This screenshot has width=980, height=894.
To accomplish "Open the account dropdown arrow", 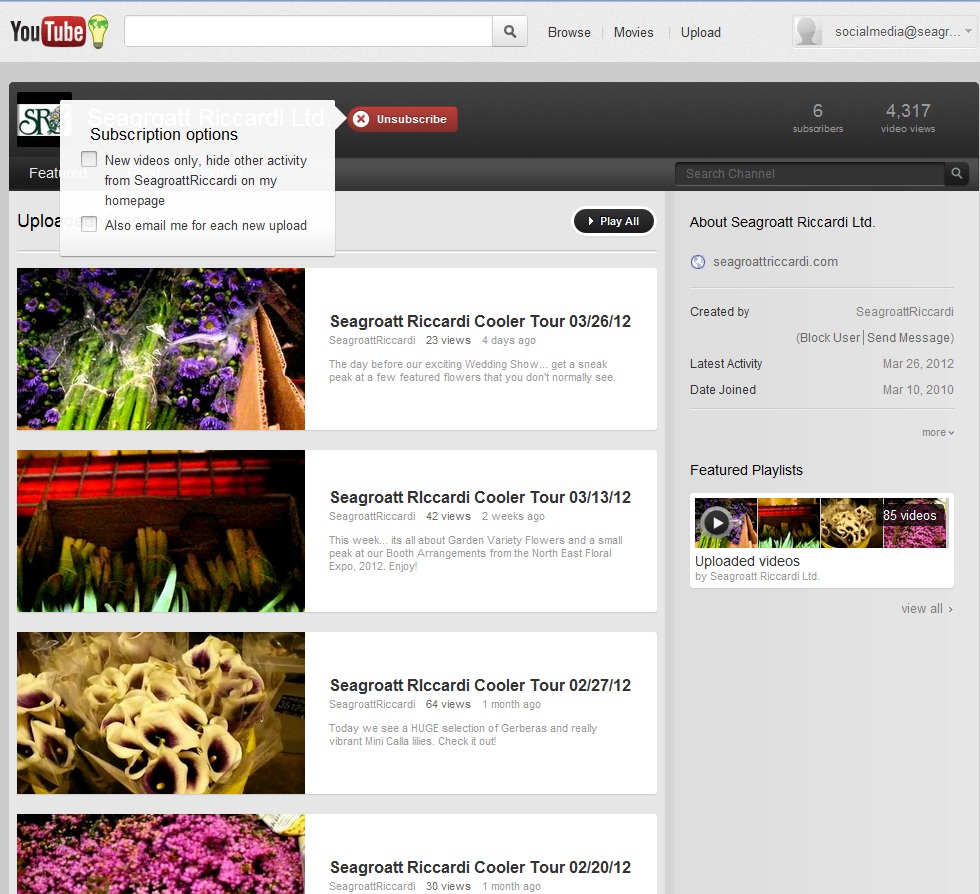I will pyautogui.click(x=968, y=31).
